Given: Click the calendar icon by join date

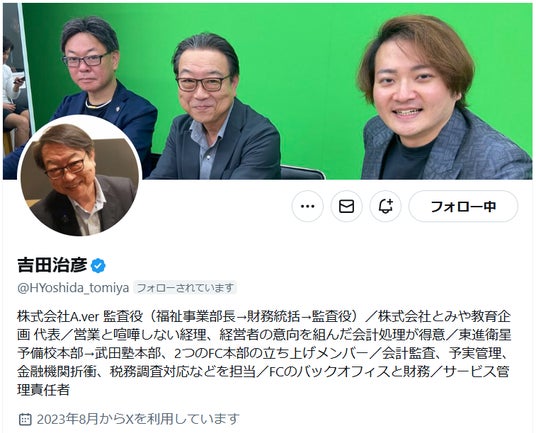Looking at the screenshot, I should coord(25,419).
